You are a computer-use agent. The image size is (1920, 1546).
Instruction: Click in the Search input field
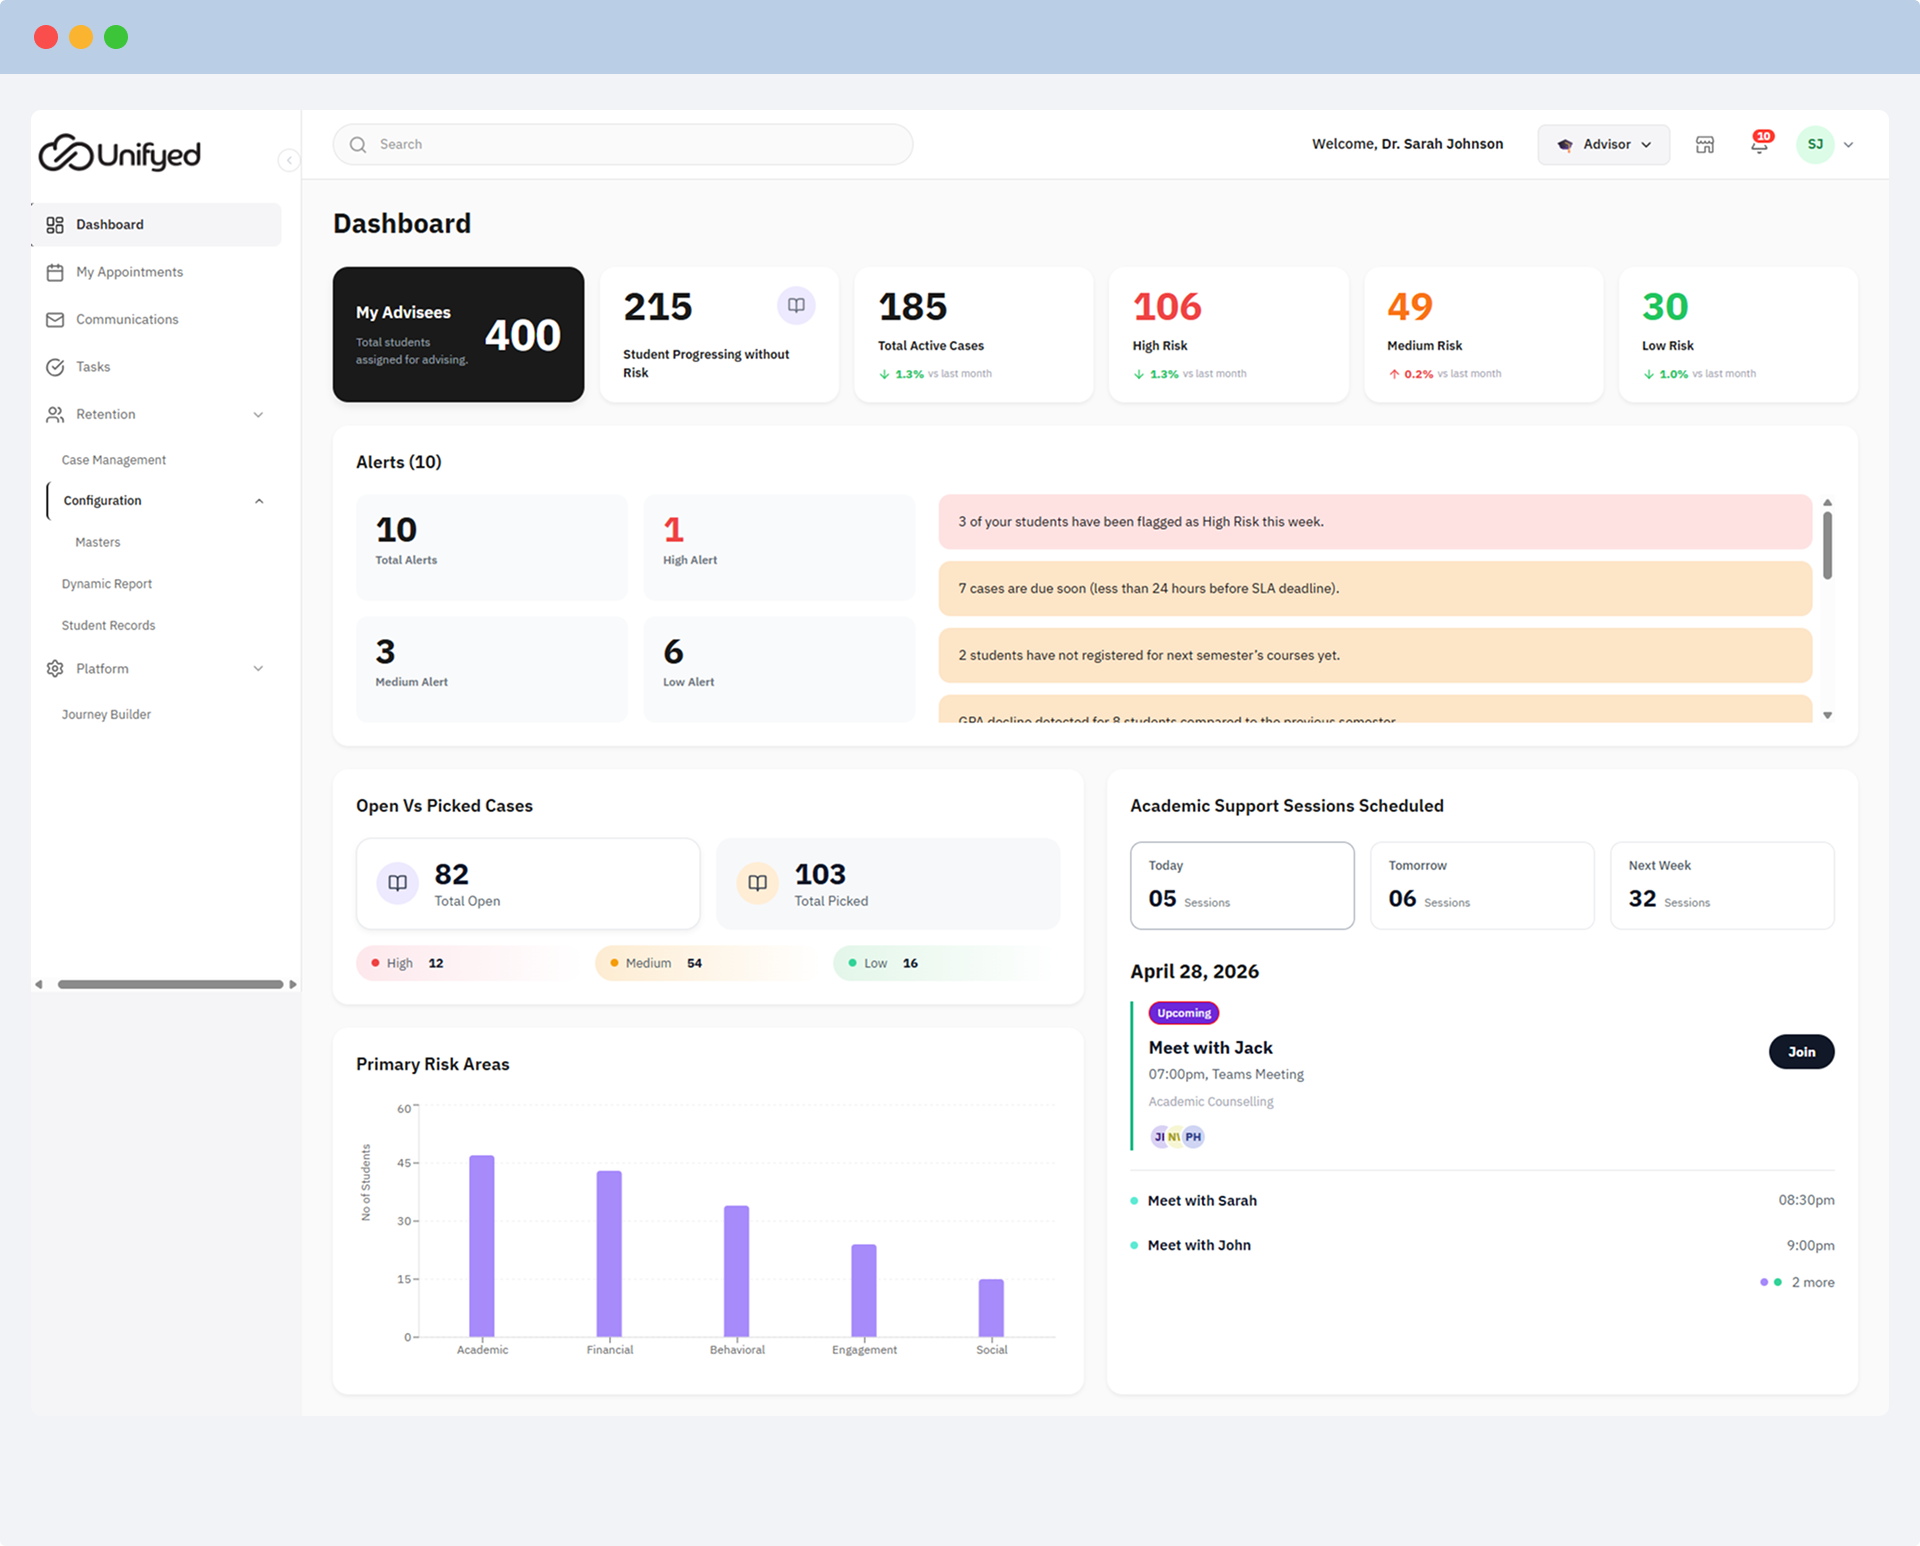coord(623,145)
